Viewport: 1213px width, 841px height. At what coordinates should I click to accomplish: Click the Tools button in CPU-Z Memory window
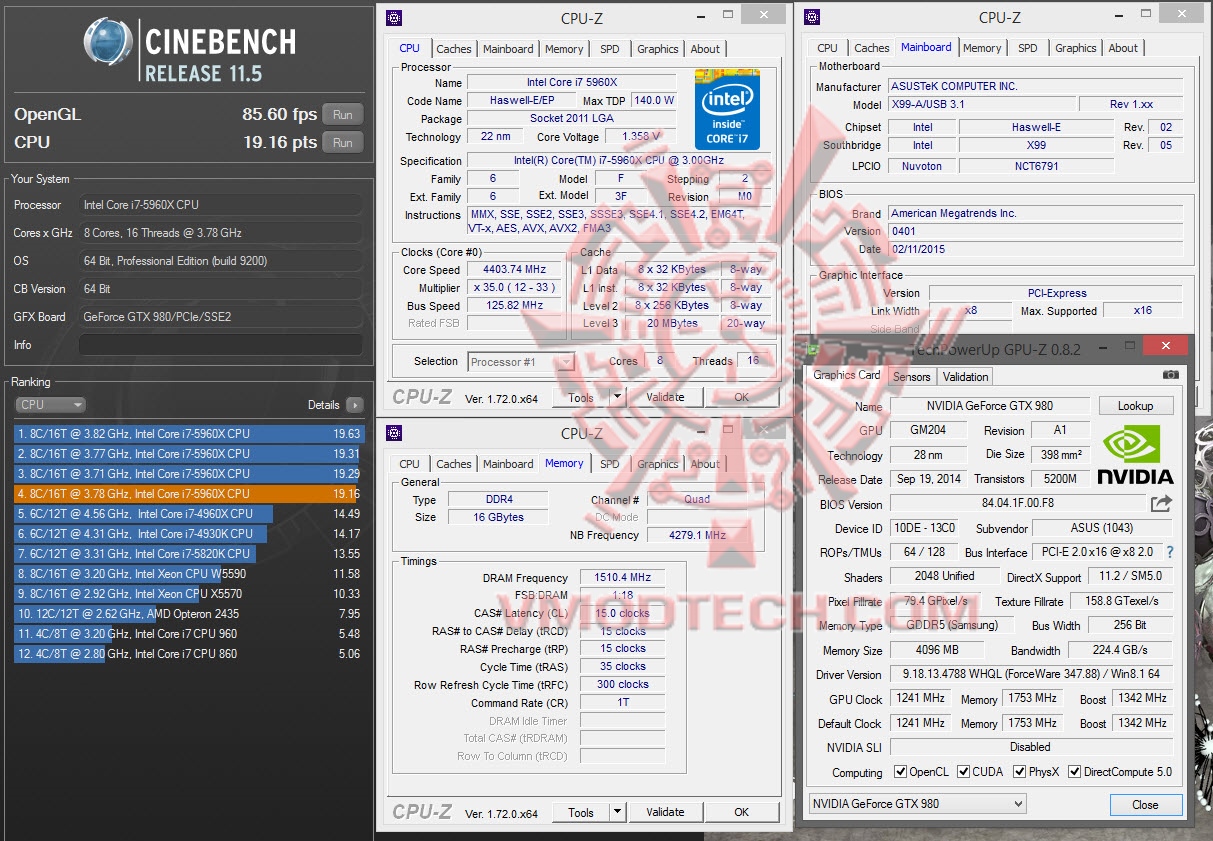point(580,812)
